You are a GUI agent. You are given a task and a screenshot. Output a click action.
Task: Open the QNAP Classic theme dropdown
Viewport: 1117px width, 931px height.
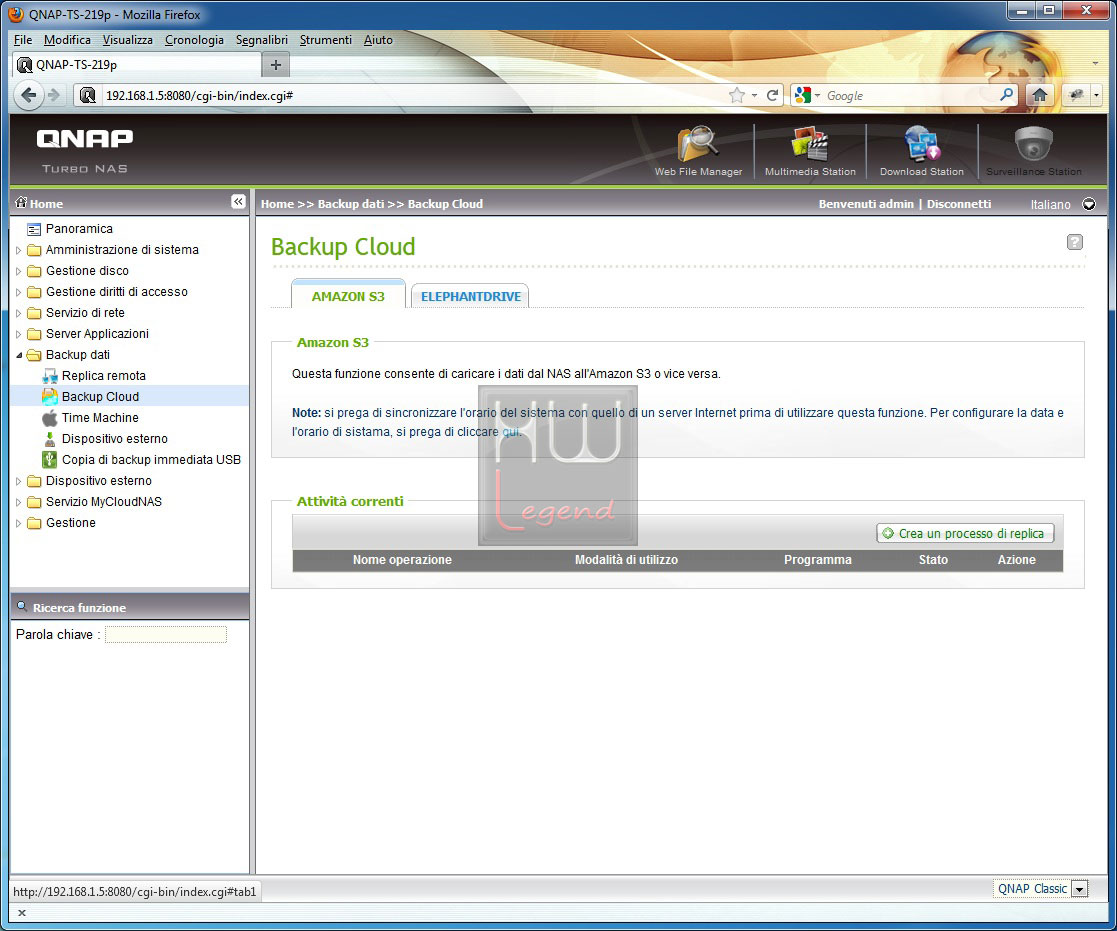pos(1080,889)
